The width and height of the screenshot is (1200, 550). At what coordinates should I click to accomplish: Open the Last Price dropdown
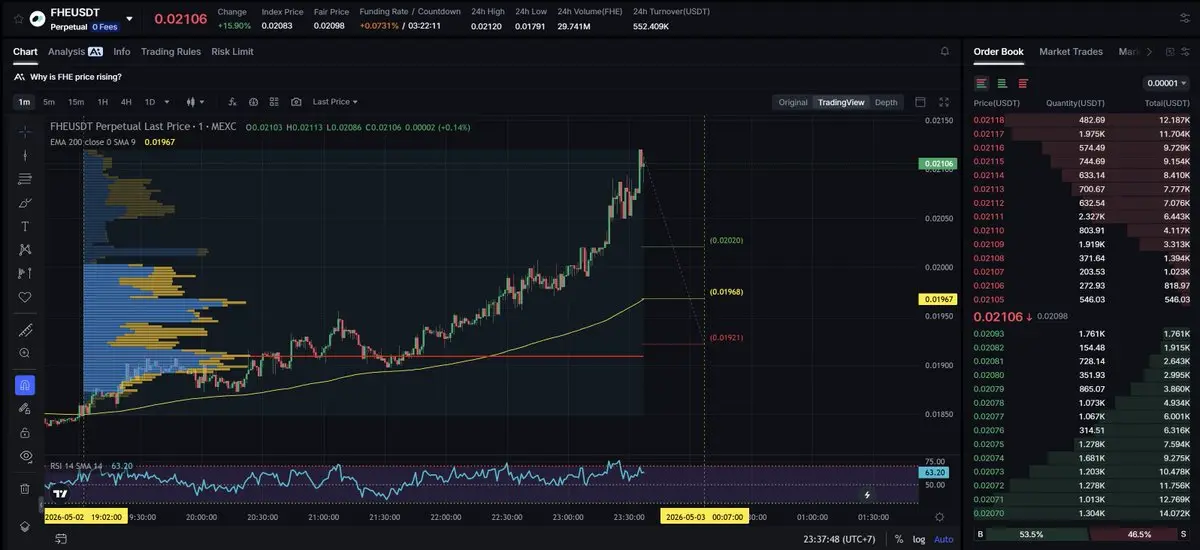[x=335, y=102]
